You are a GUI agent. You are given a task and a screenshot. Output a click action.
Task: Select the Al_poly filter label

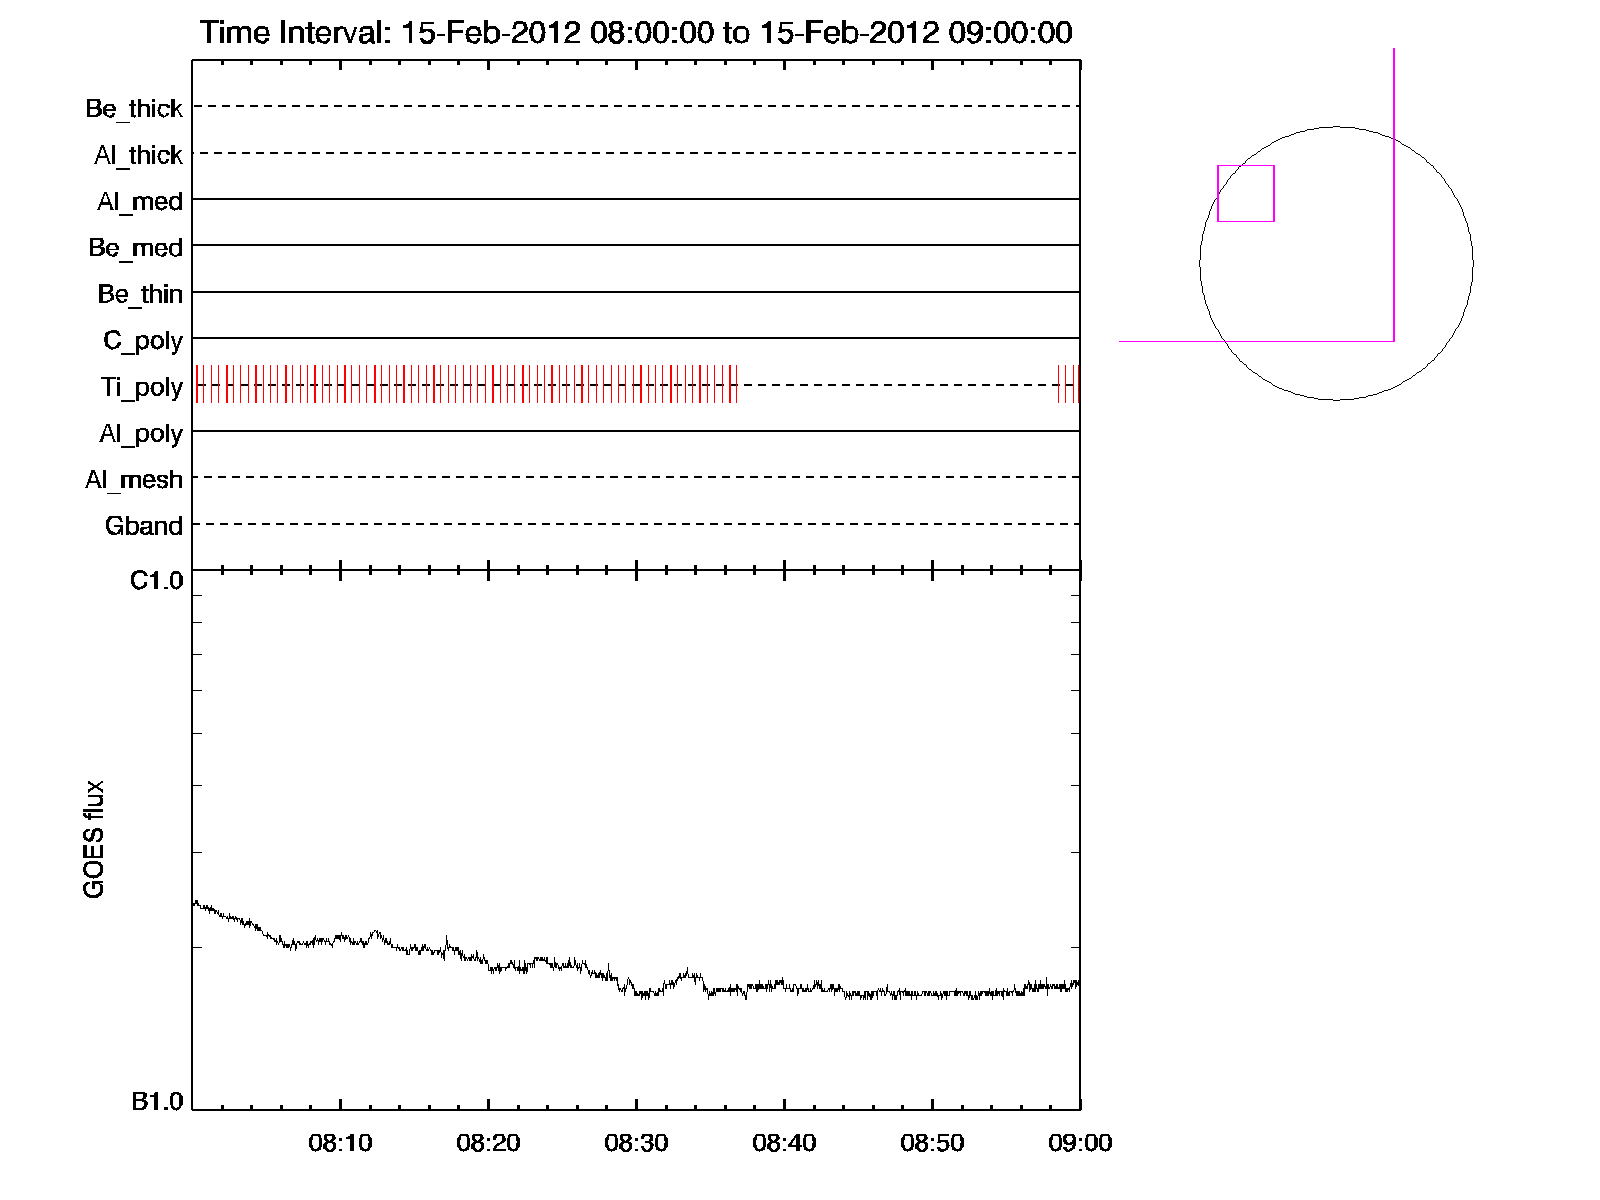[x=141, y=434]
